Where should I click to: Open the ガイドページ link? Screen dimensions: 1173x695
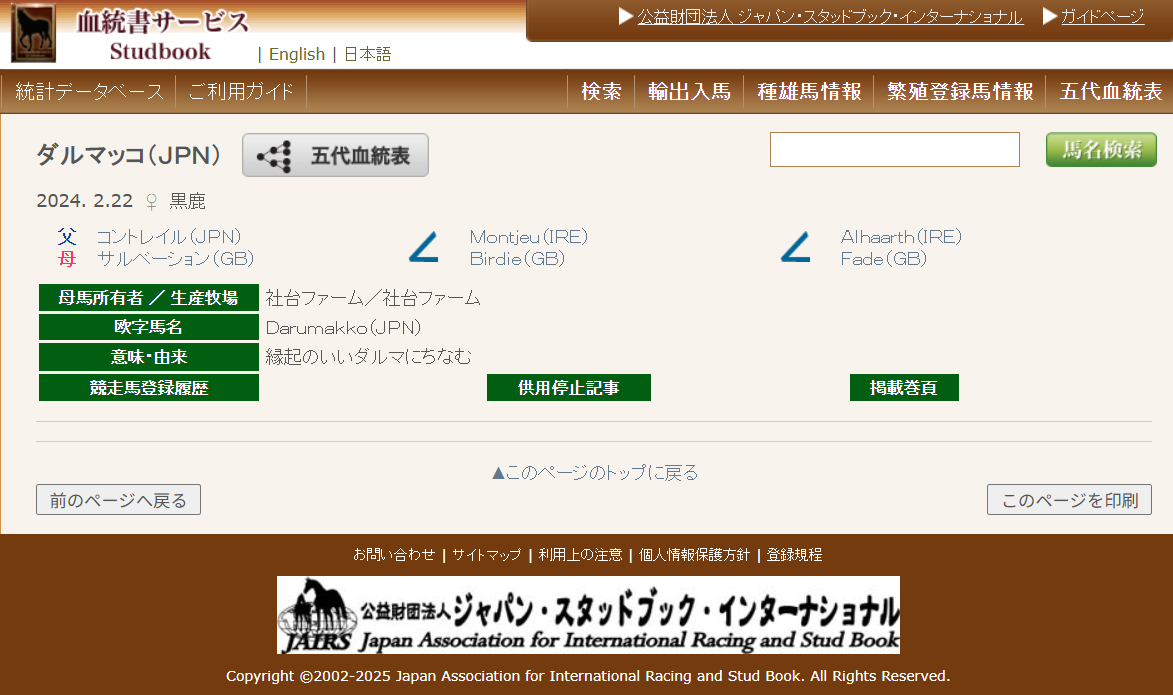point(1103,16)
